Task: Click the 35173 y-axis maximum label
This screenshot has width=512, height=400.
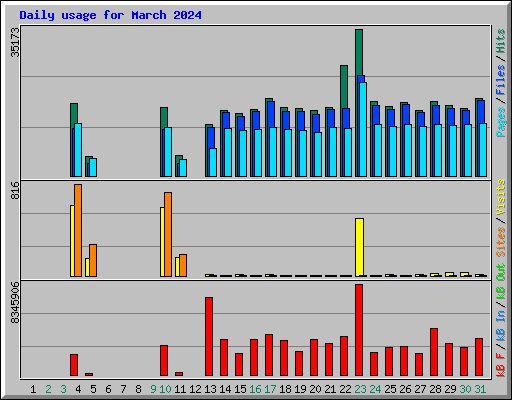Action: tap(15, 42)
